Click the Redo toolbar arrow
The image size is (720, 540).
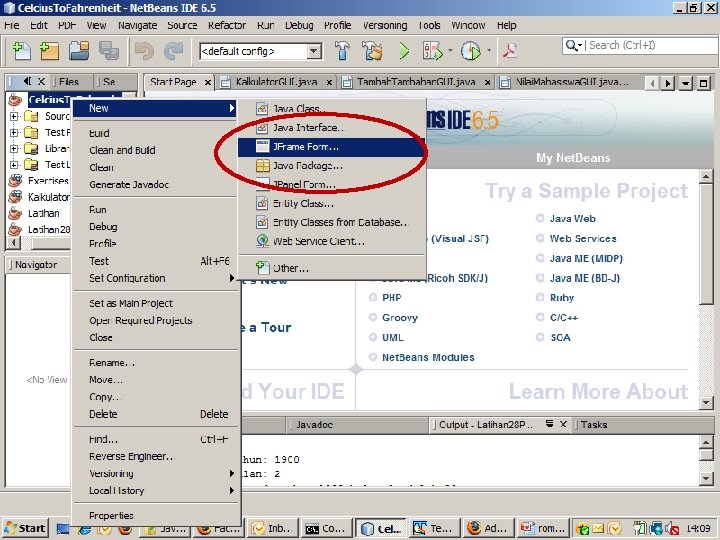[x=173, y=51]
